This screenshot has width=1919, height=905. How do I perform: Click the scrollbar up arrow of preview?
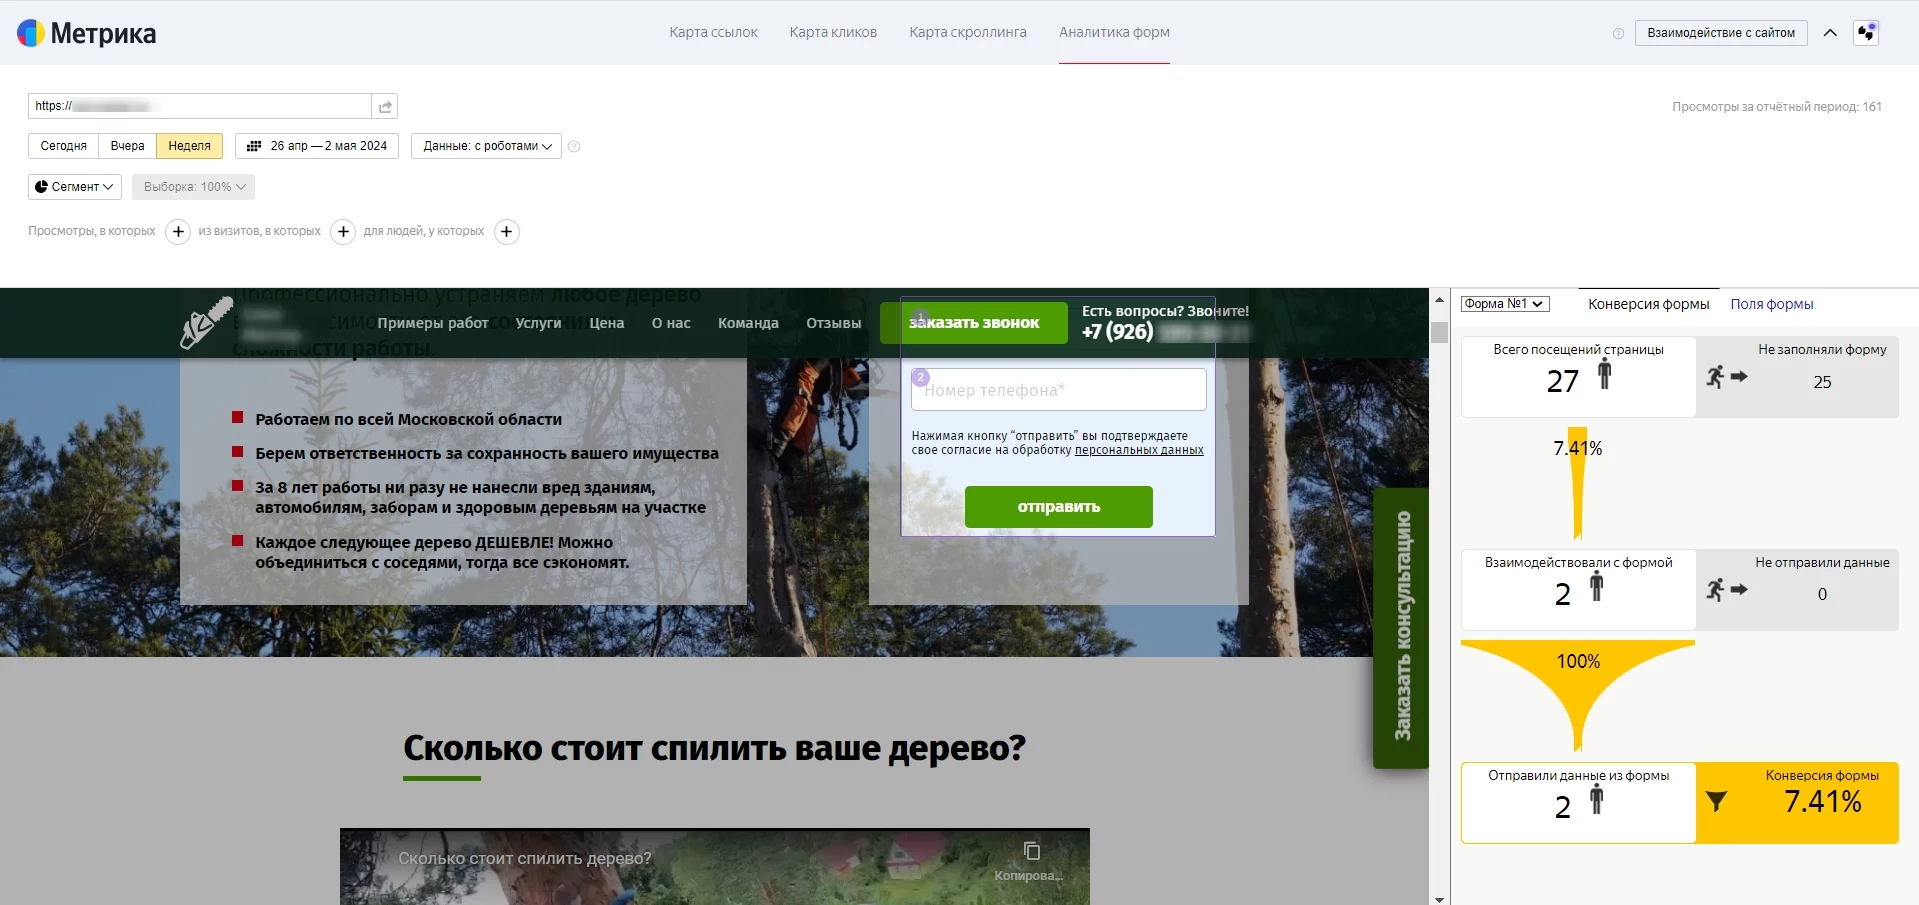tap(1440, 299)
